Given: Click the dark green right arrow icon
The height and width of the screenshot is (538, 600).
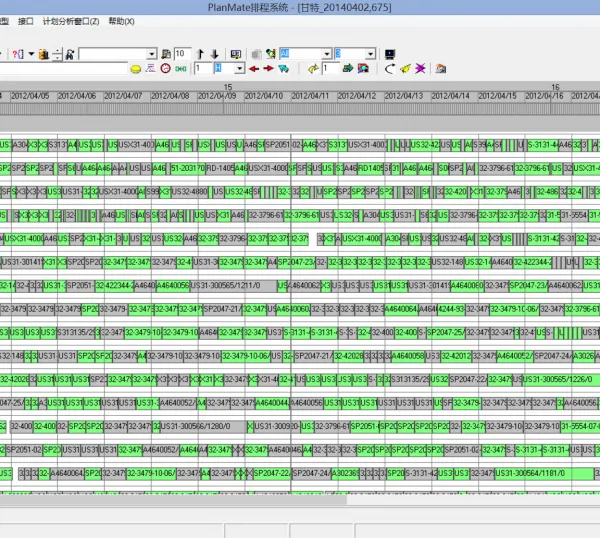Looking at the screenshot, I should pyautogui.click(x=348, y=68).
